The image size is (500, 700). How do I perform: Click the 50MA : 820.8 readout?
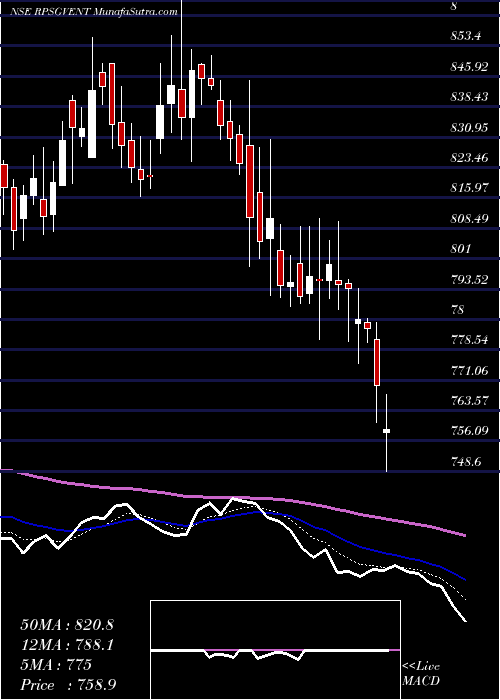(67, 625)
